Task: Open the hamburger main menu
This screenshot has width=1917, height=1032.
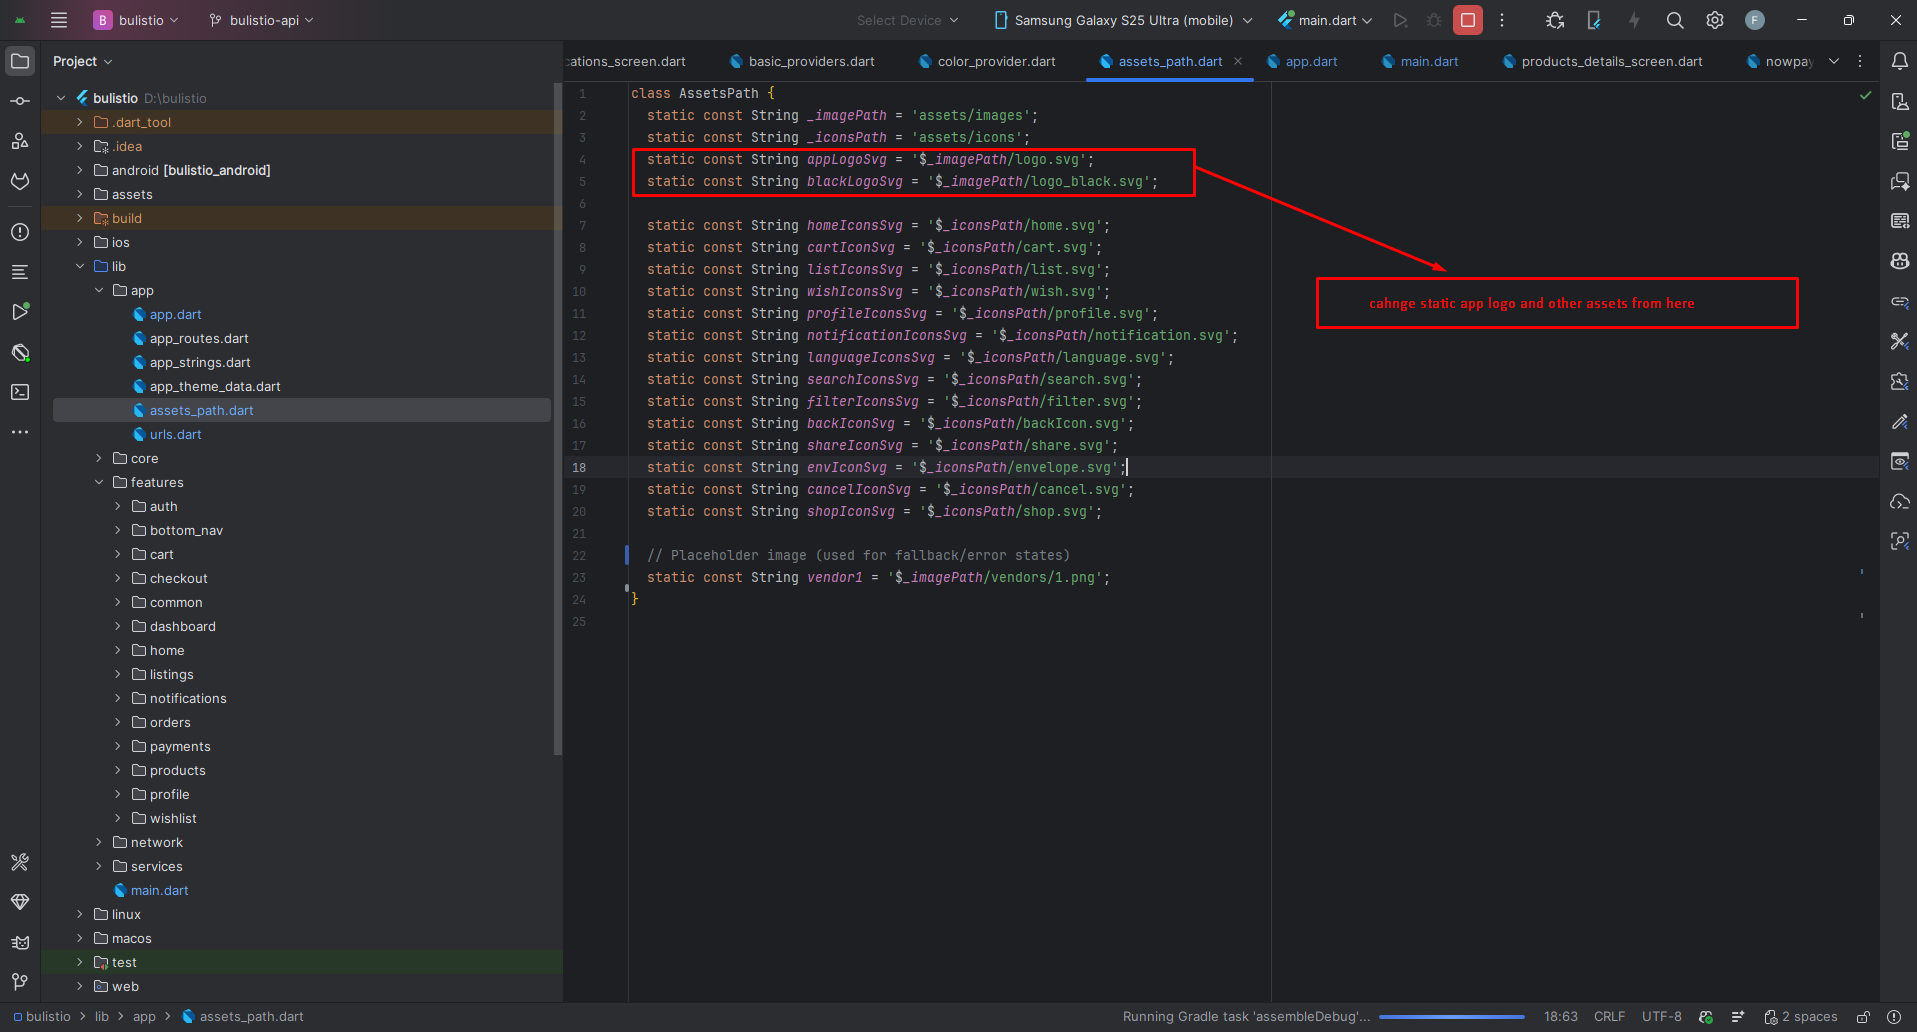Action: click(x=59, y=20)
